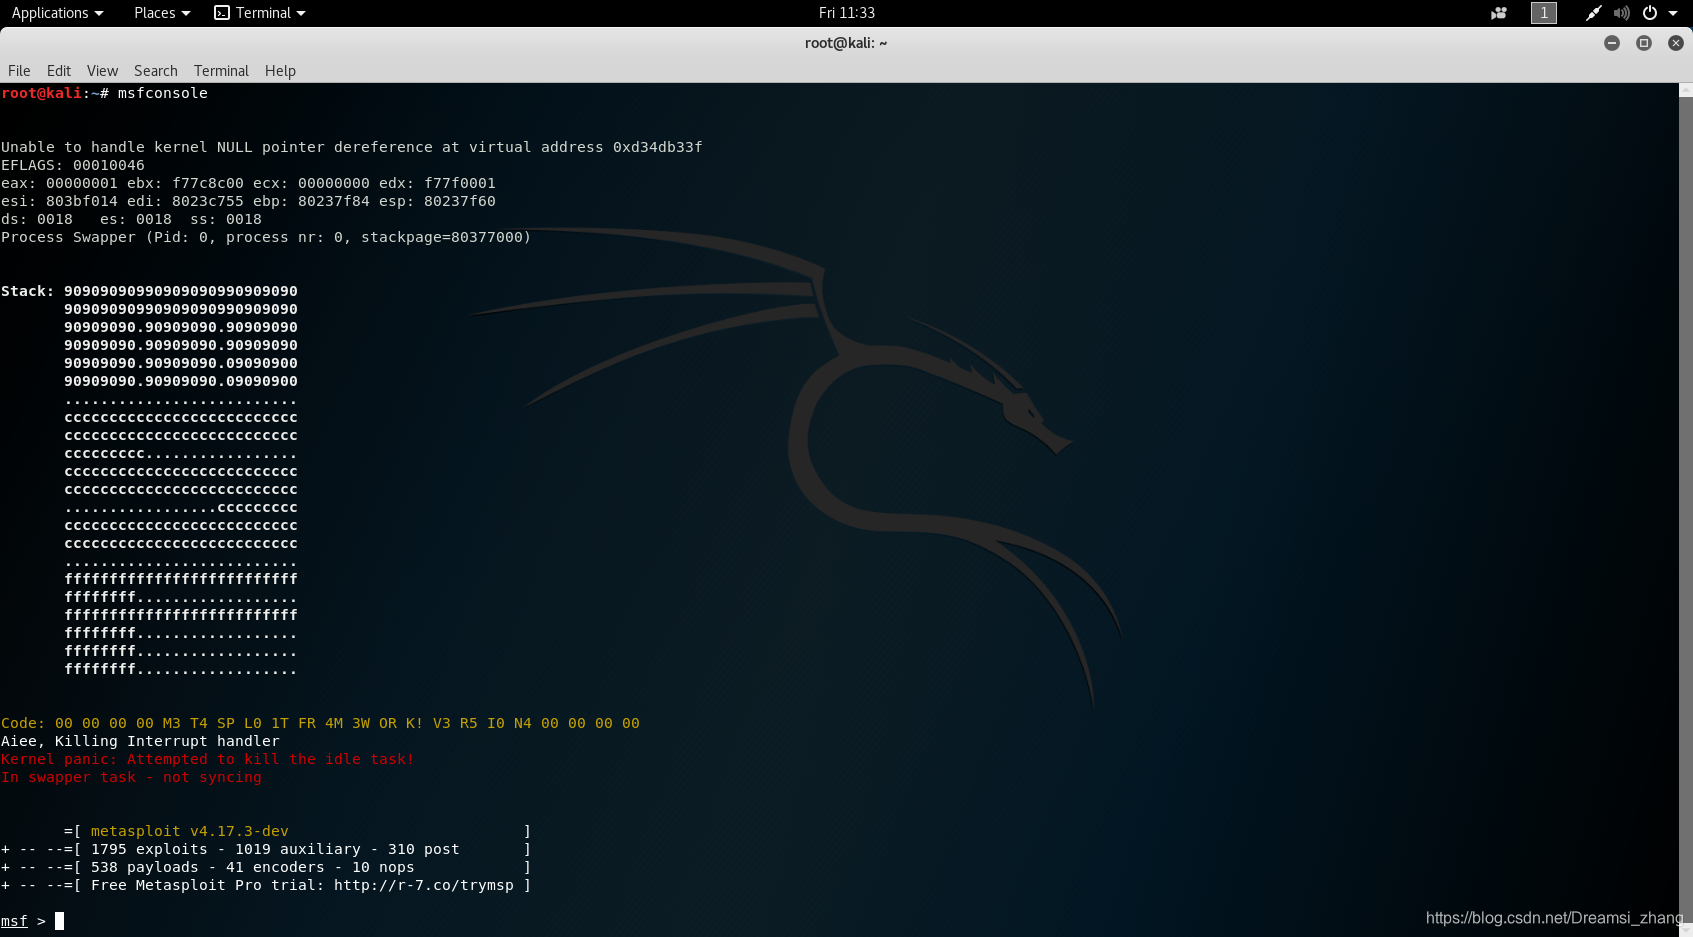The height and width of the screenshot is (937, 1693).
Task: Click the 'Process Swapper' line
Action: 266,237
